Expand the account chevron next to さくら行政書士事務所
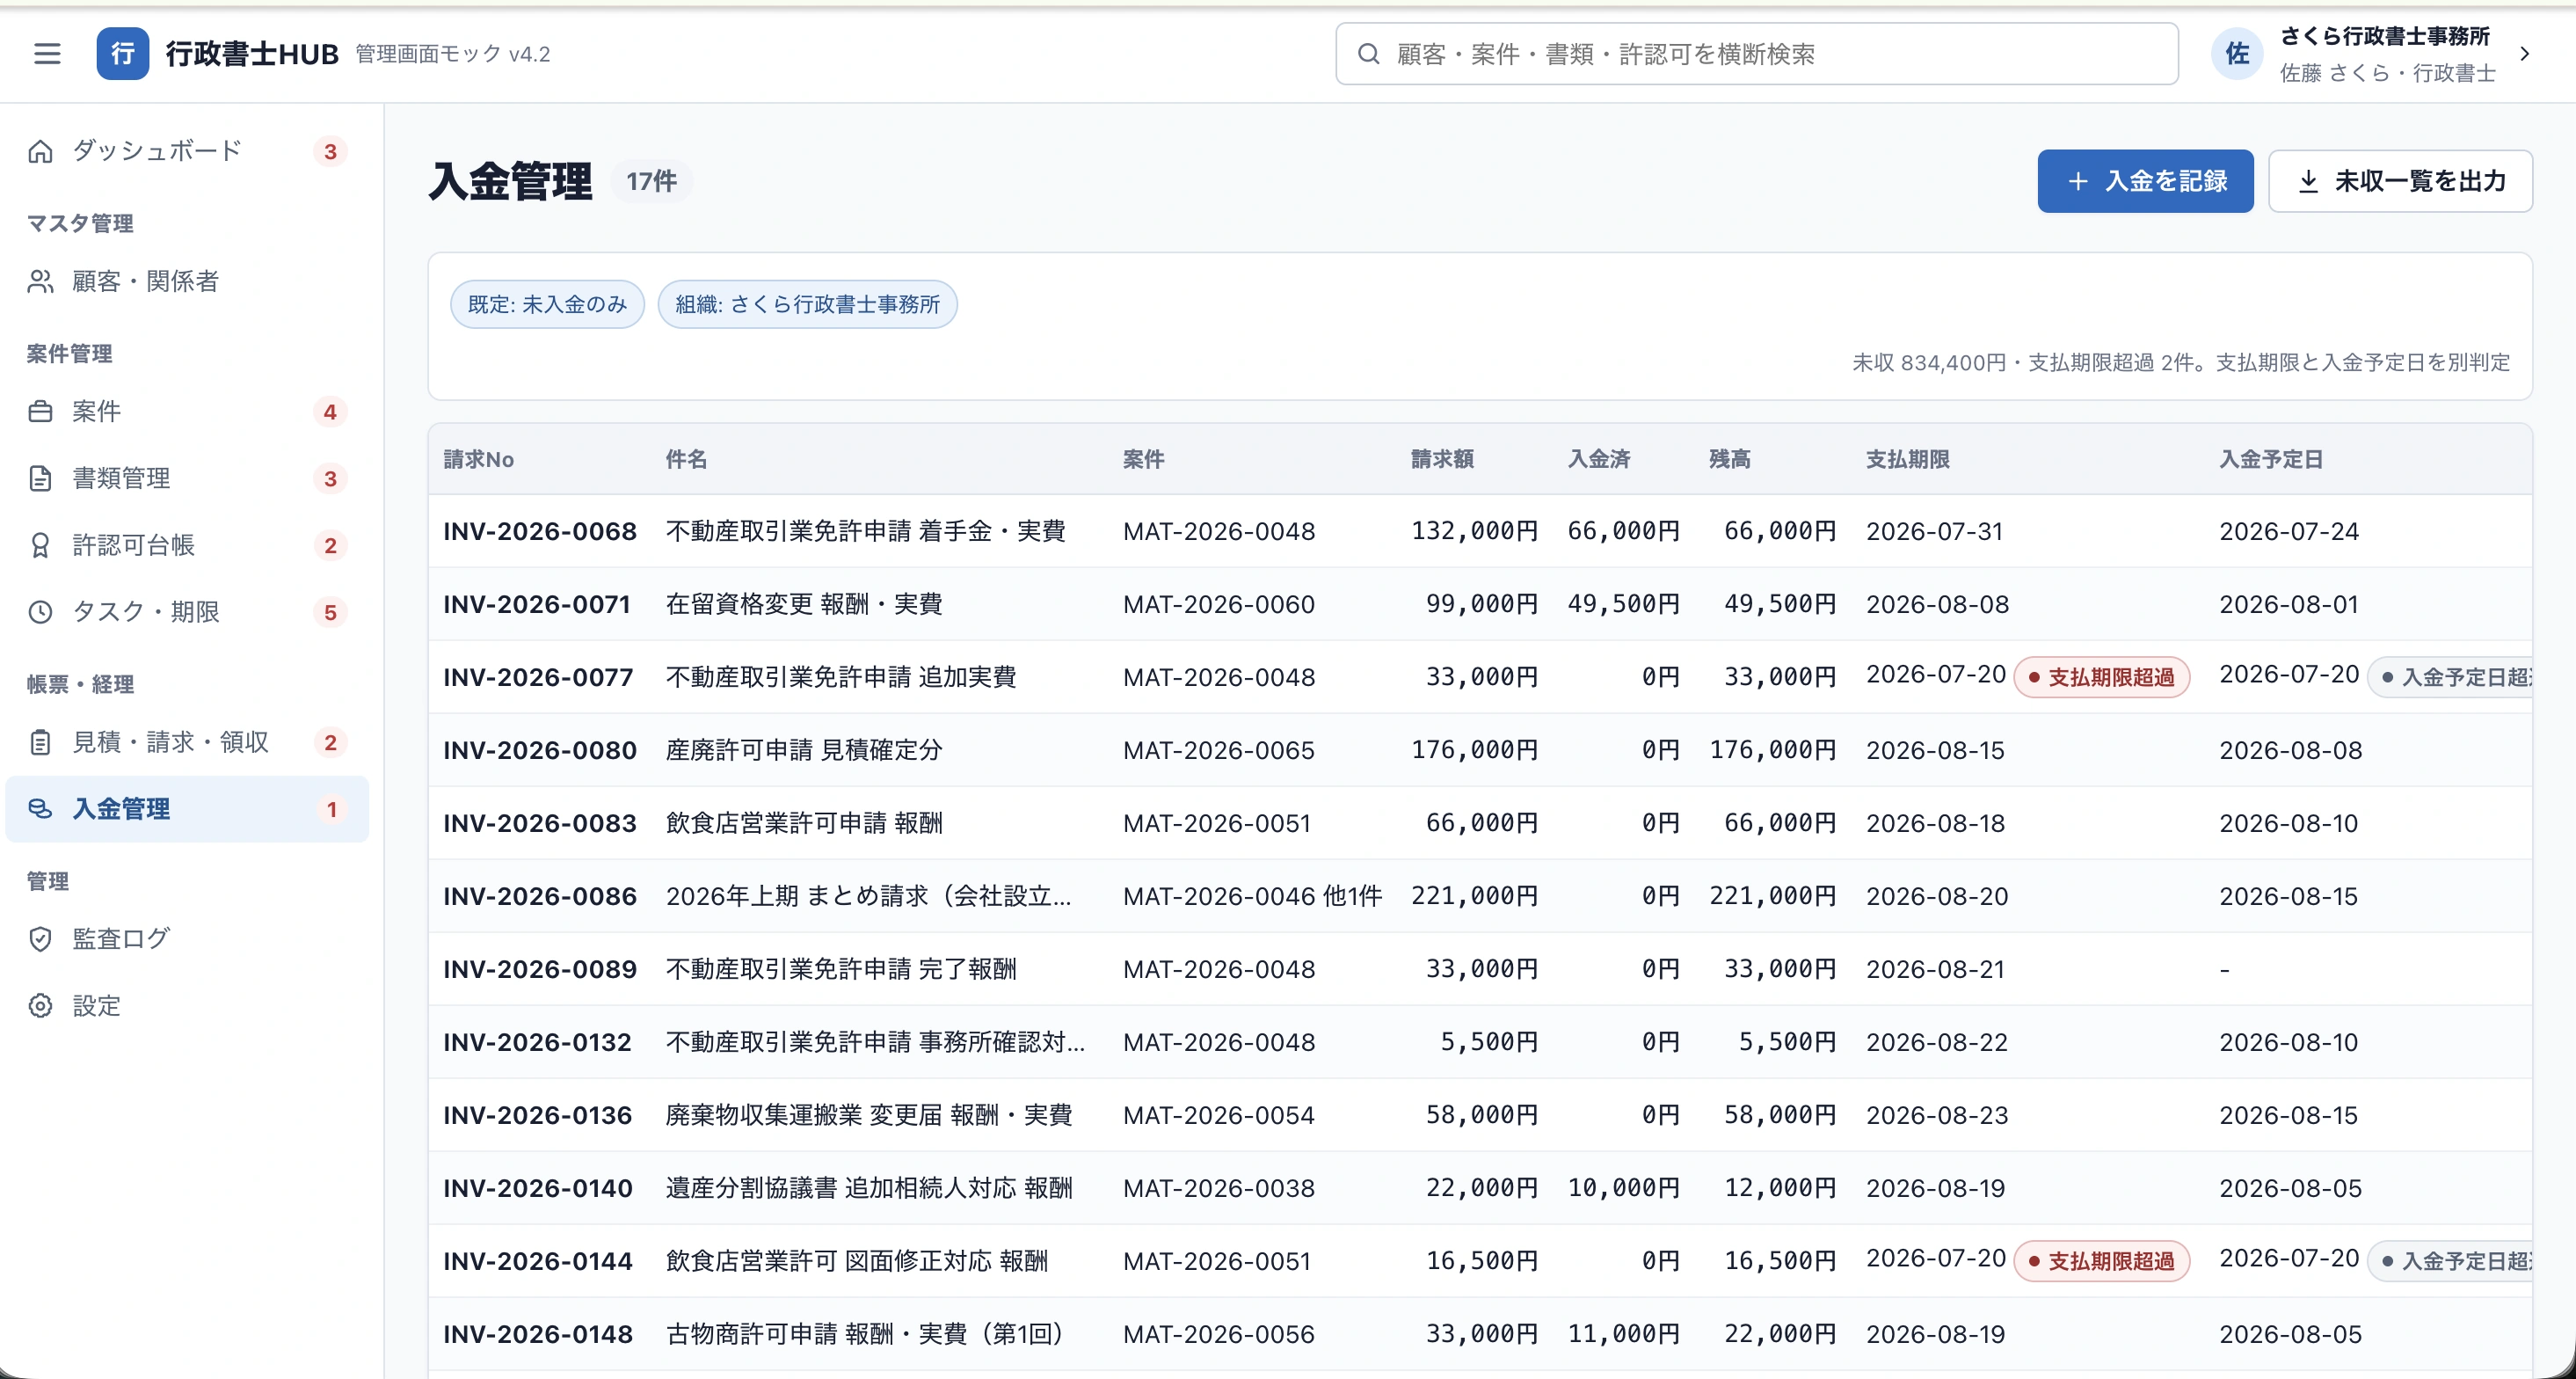Screen dimensions: 2576x1379 point(2525,53)
